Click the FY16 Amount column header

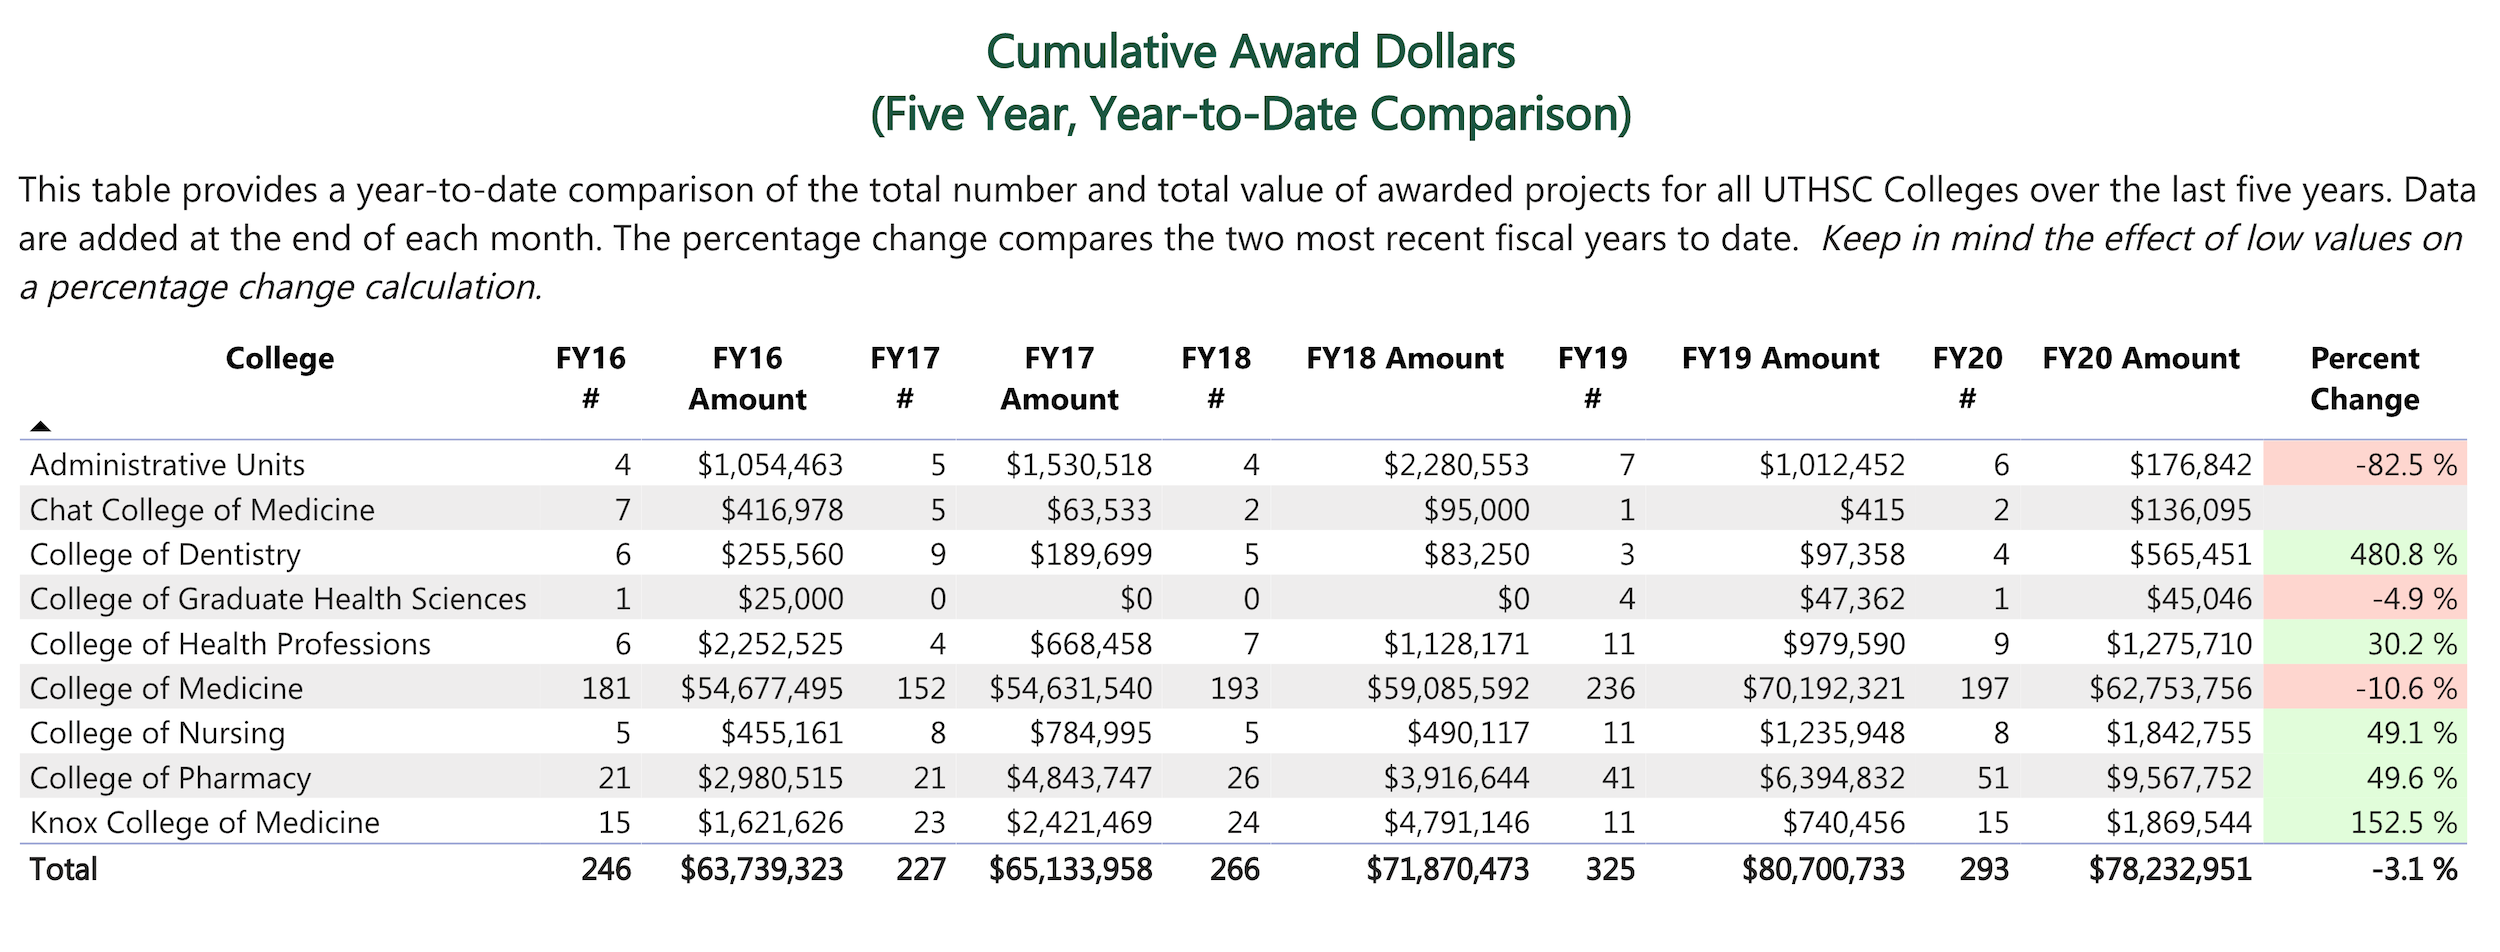click(x=747, y=378)
